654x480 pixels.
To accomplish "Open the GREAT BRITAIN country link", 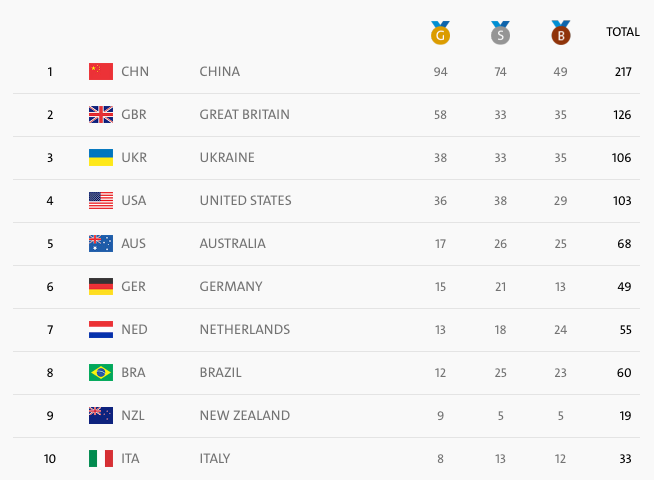I will tap(245, 114).
